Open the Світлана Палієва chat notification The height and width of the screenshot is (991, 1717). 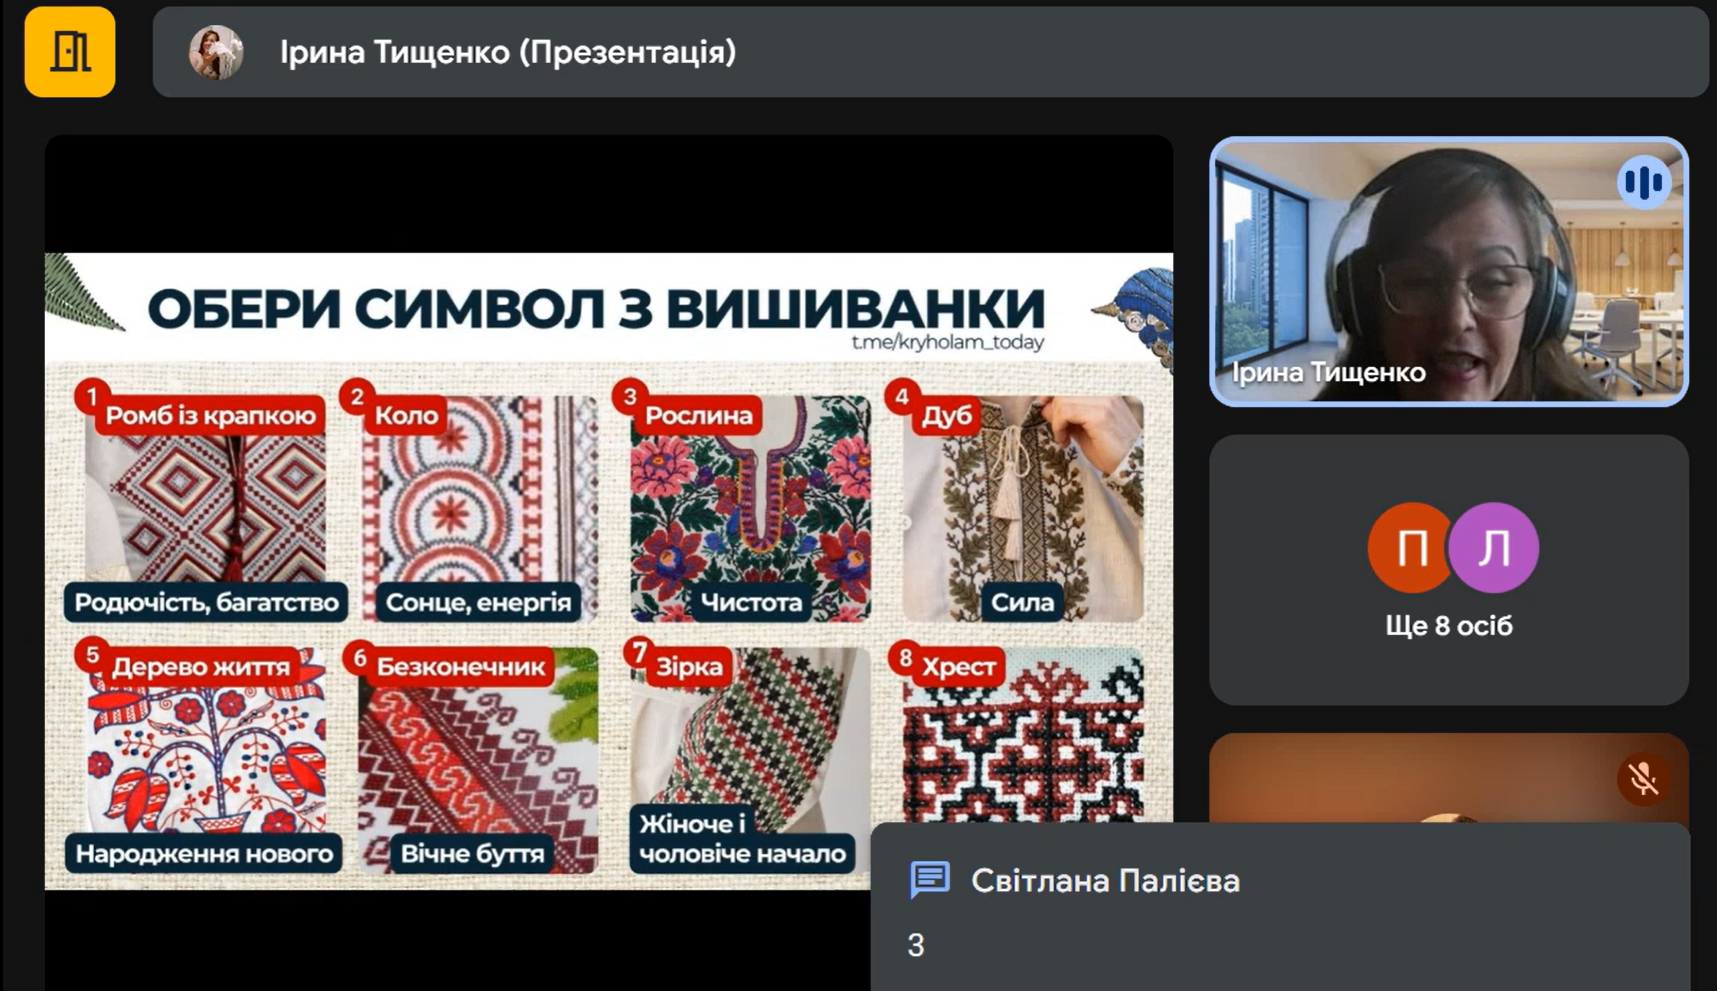point(1280,907)
